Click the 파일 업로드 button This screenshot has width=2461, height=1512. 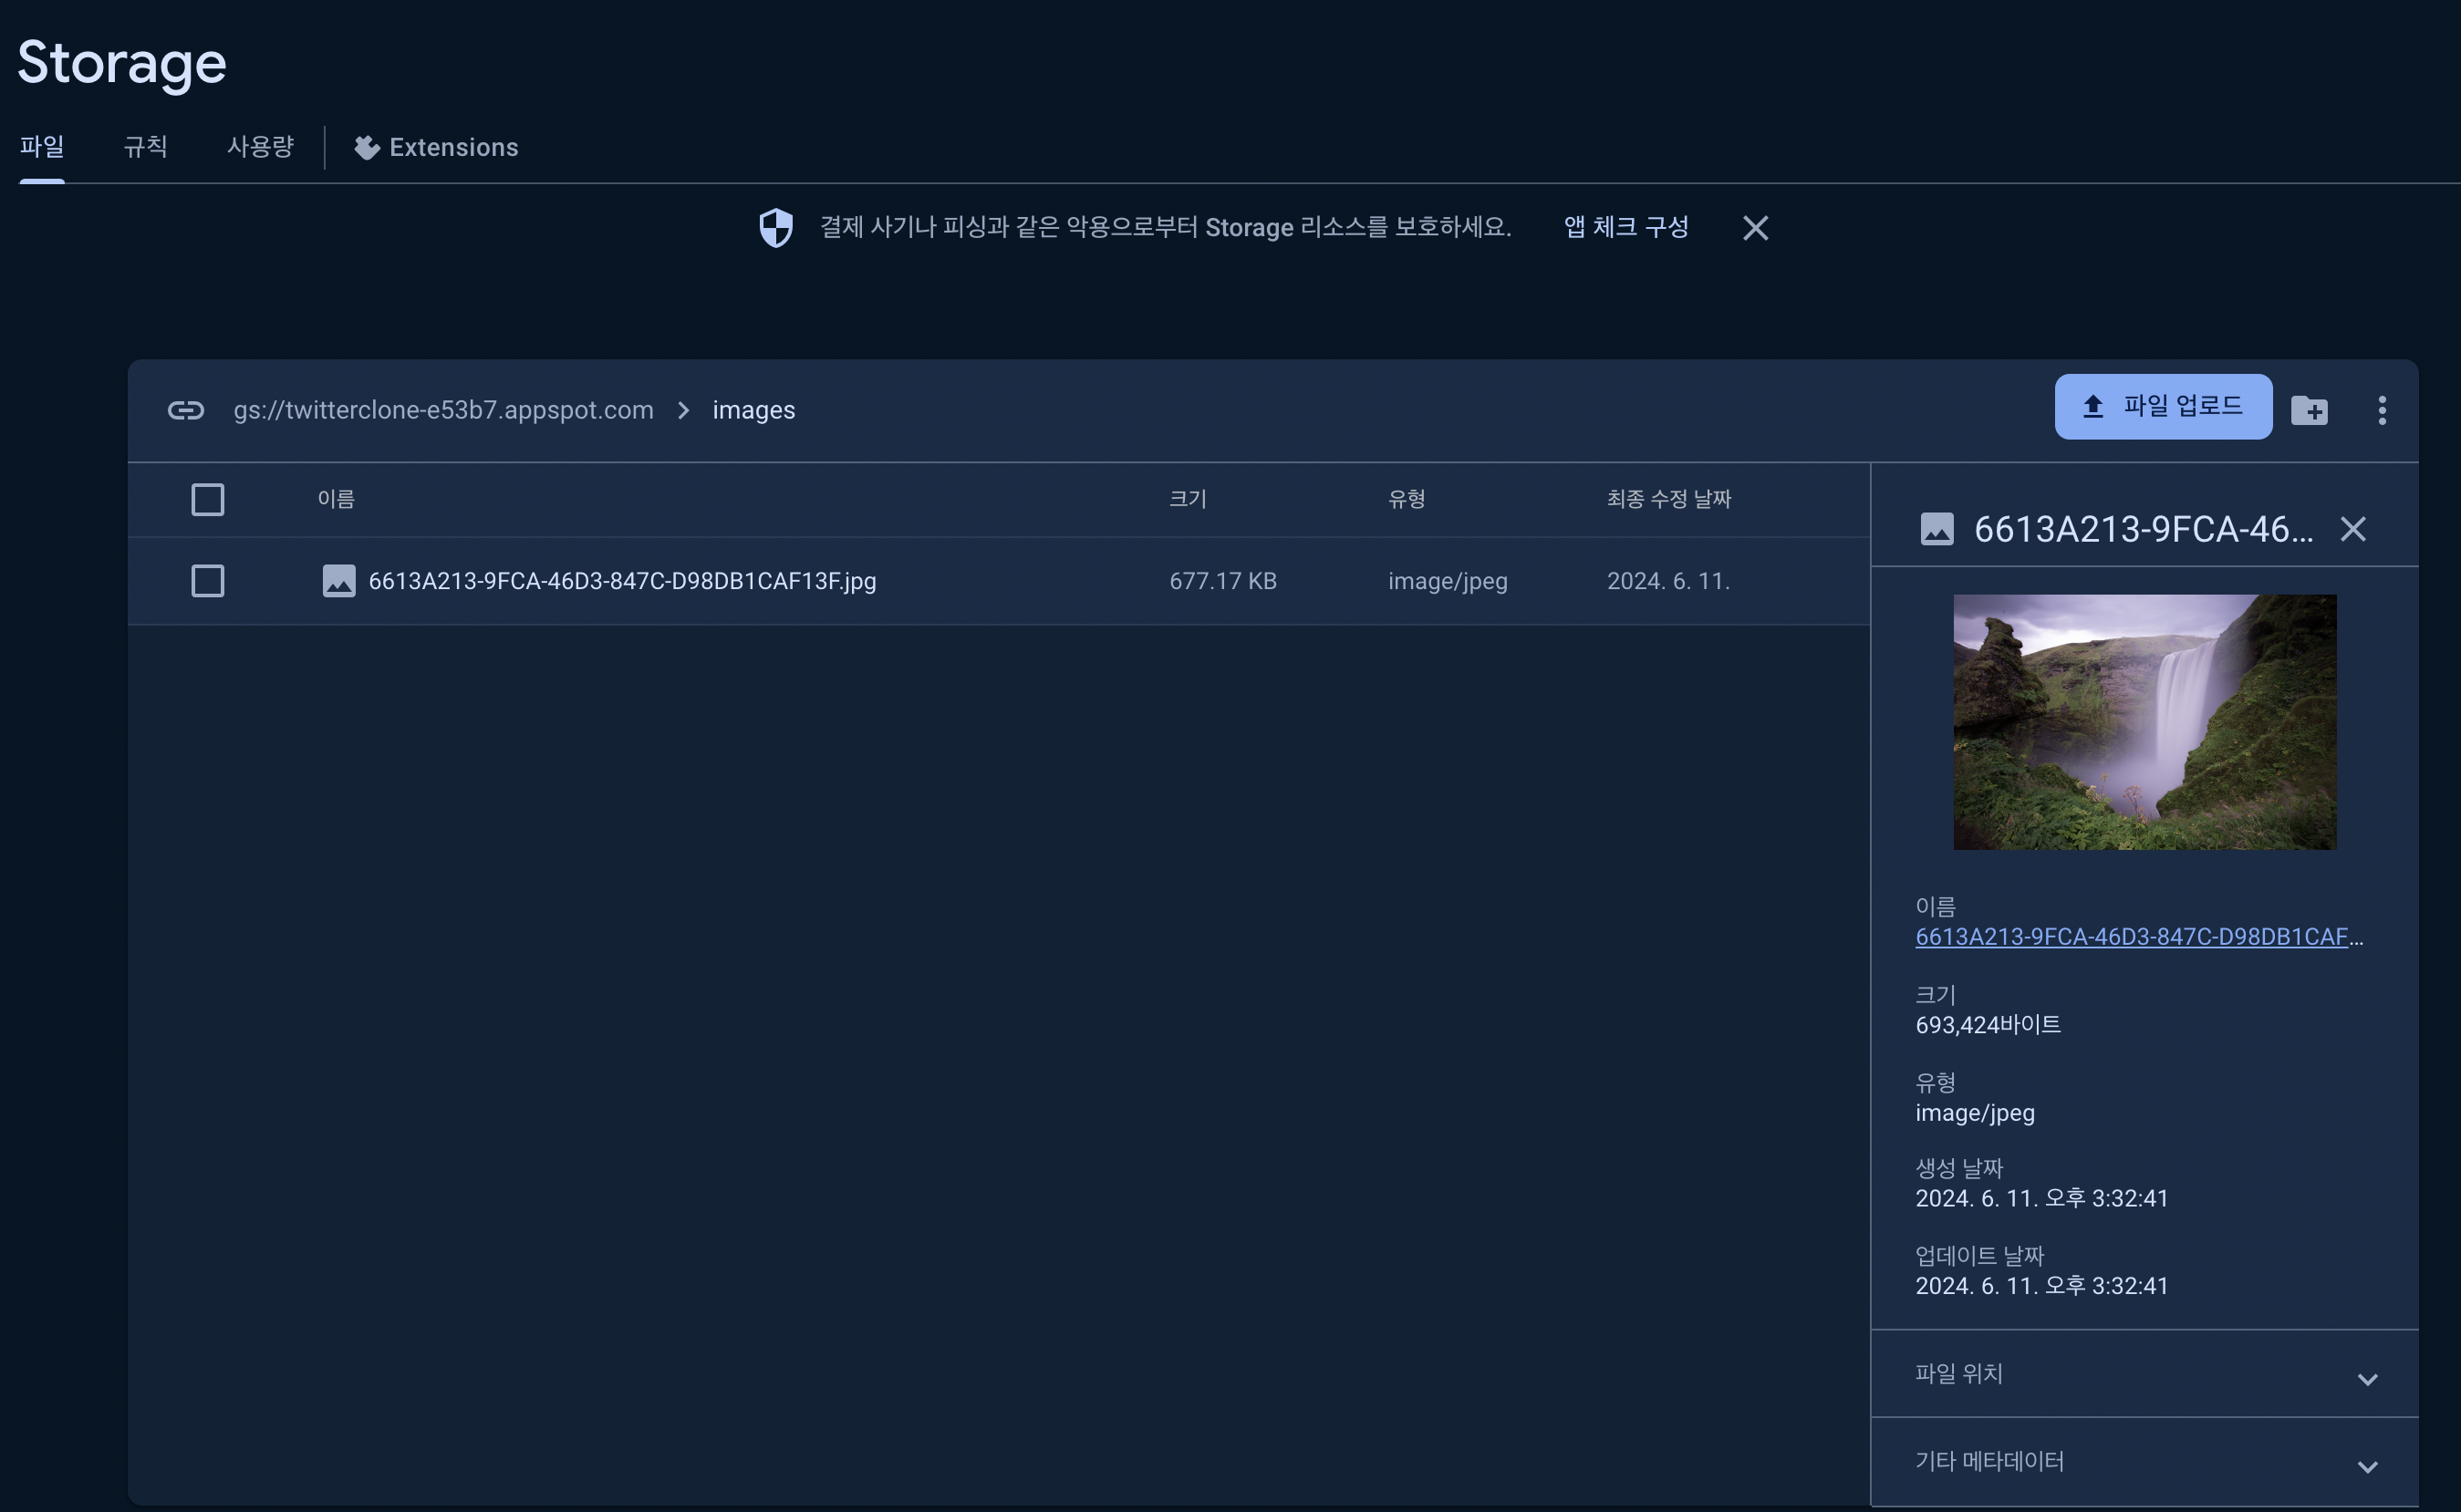2163,407
